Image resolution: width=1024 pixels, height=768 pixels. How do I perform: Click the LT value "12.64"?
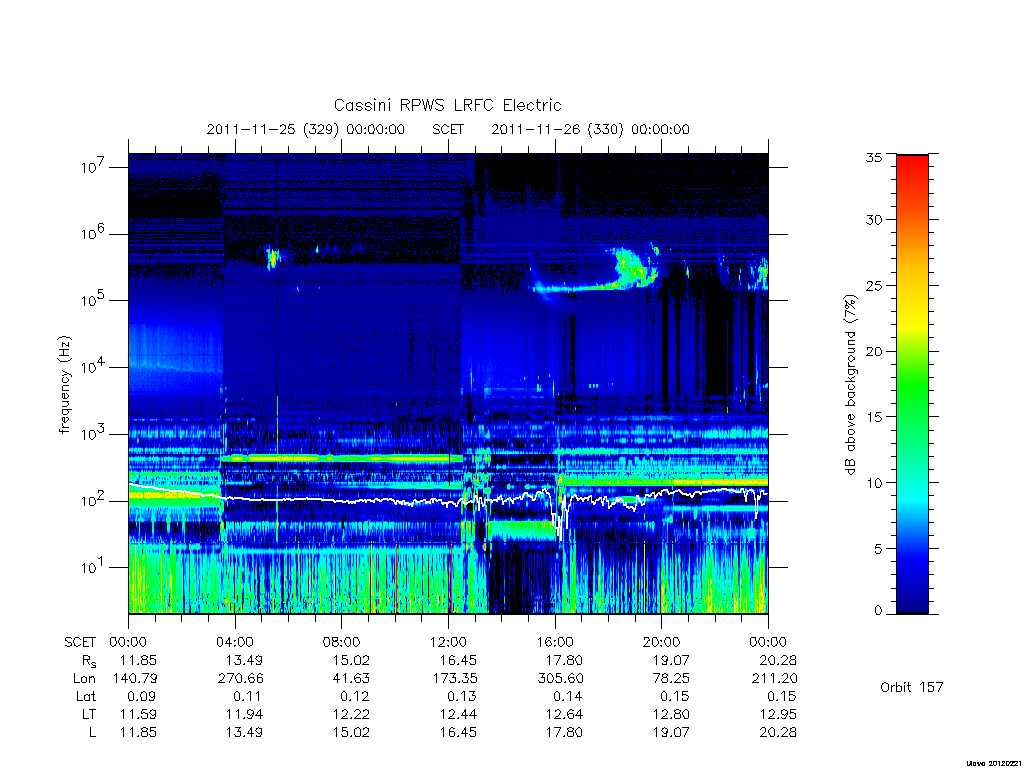(564, 714)
